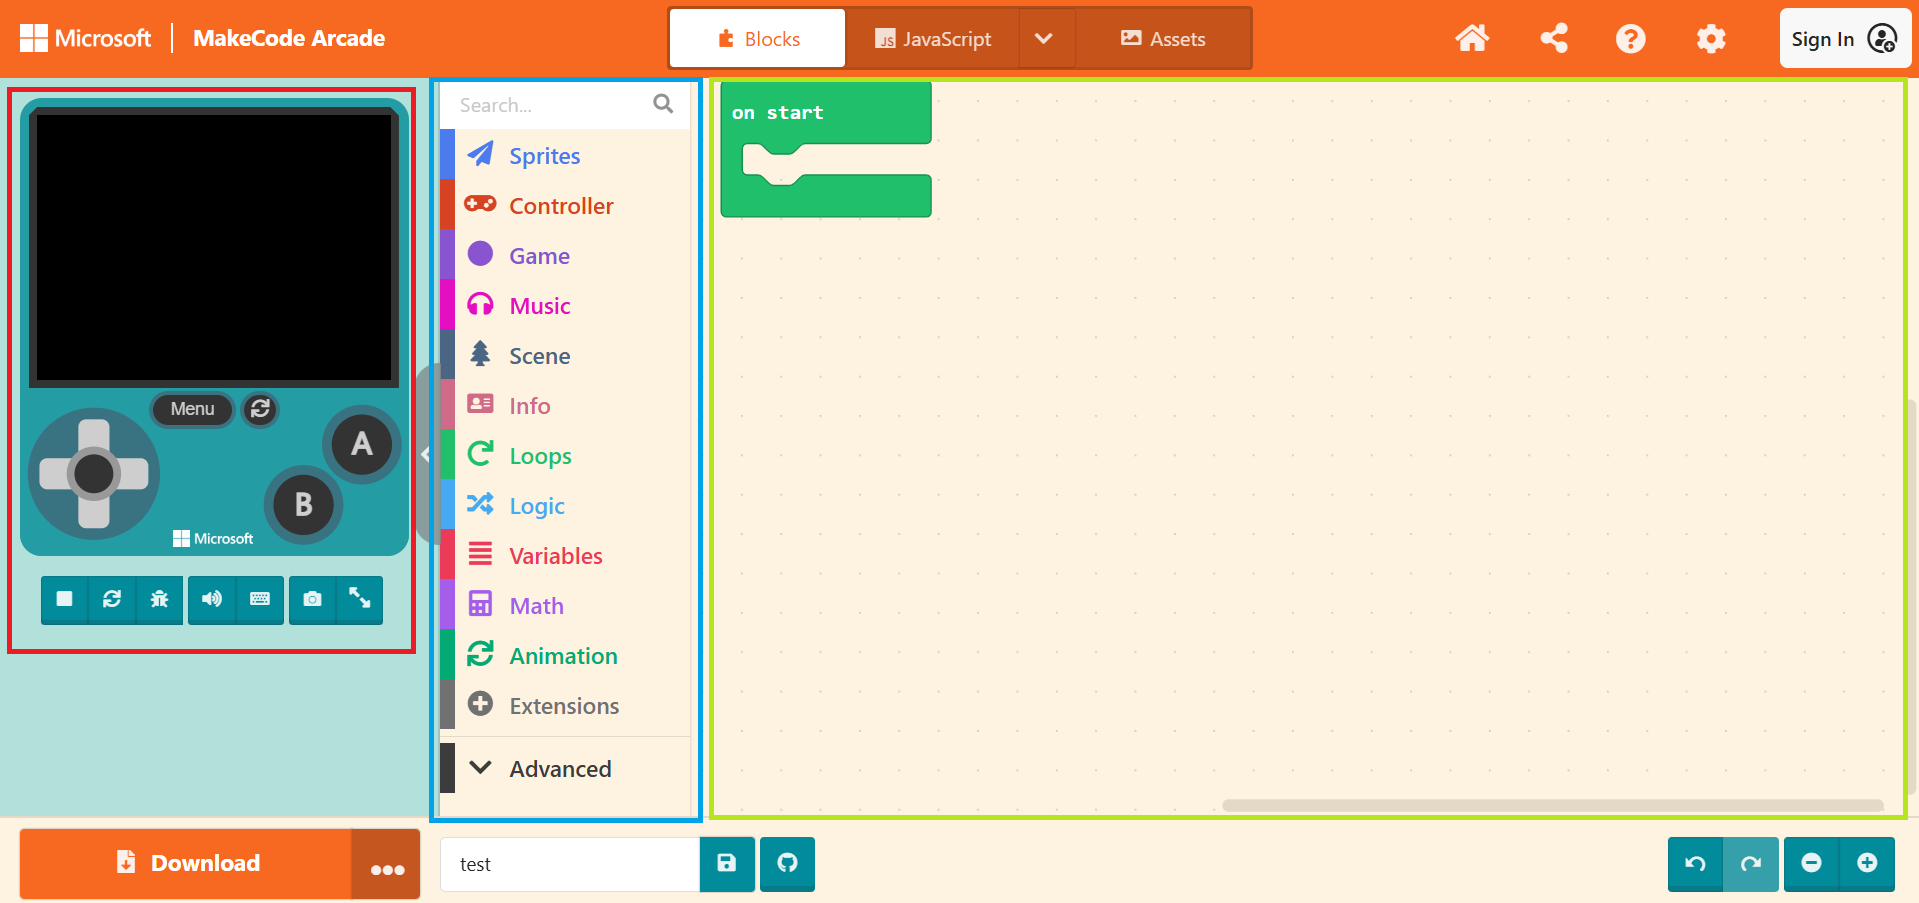Restart the simulator using the toolbar refresh icon
Screen dimensions: 1919x903
coord(112,599)
